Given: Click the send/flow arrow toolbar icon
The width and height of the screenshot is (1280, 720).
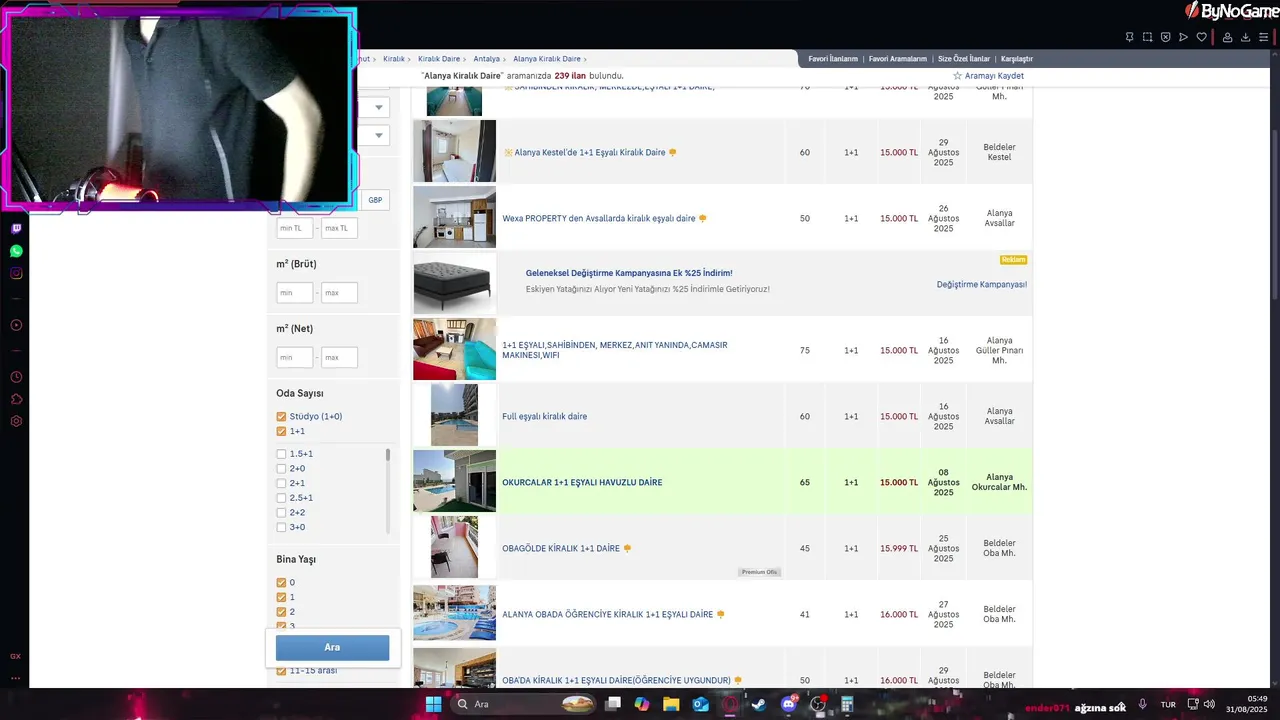Looking at the screenshot, I should click(x=1183, y=37).
